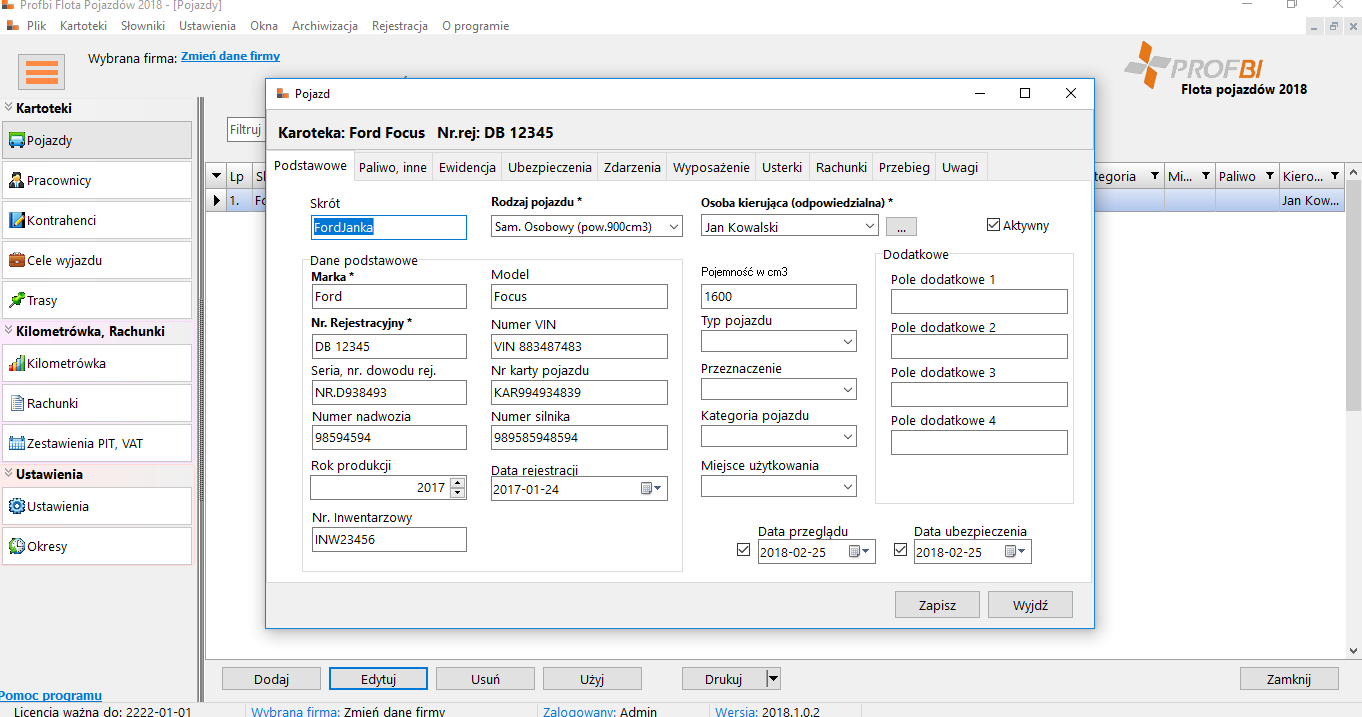The image size is (1362, 717).
Task: Click the Pole dodatkowe 1 field
Action: pyautogui.click(x=979, y=301)
